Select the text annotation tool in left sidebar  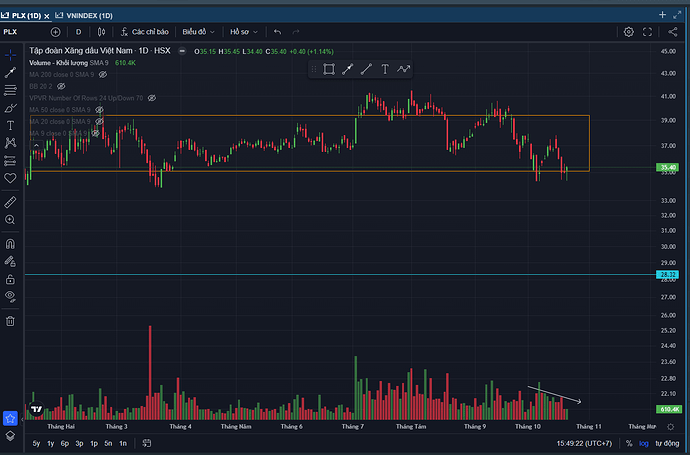pyautogui.click(x=10, y=124)
